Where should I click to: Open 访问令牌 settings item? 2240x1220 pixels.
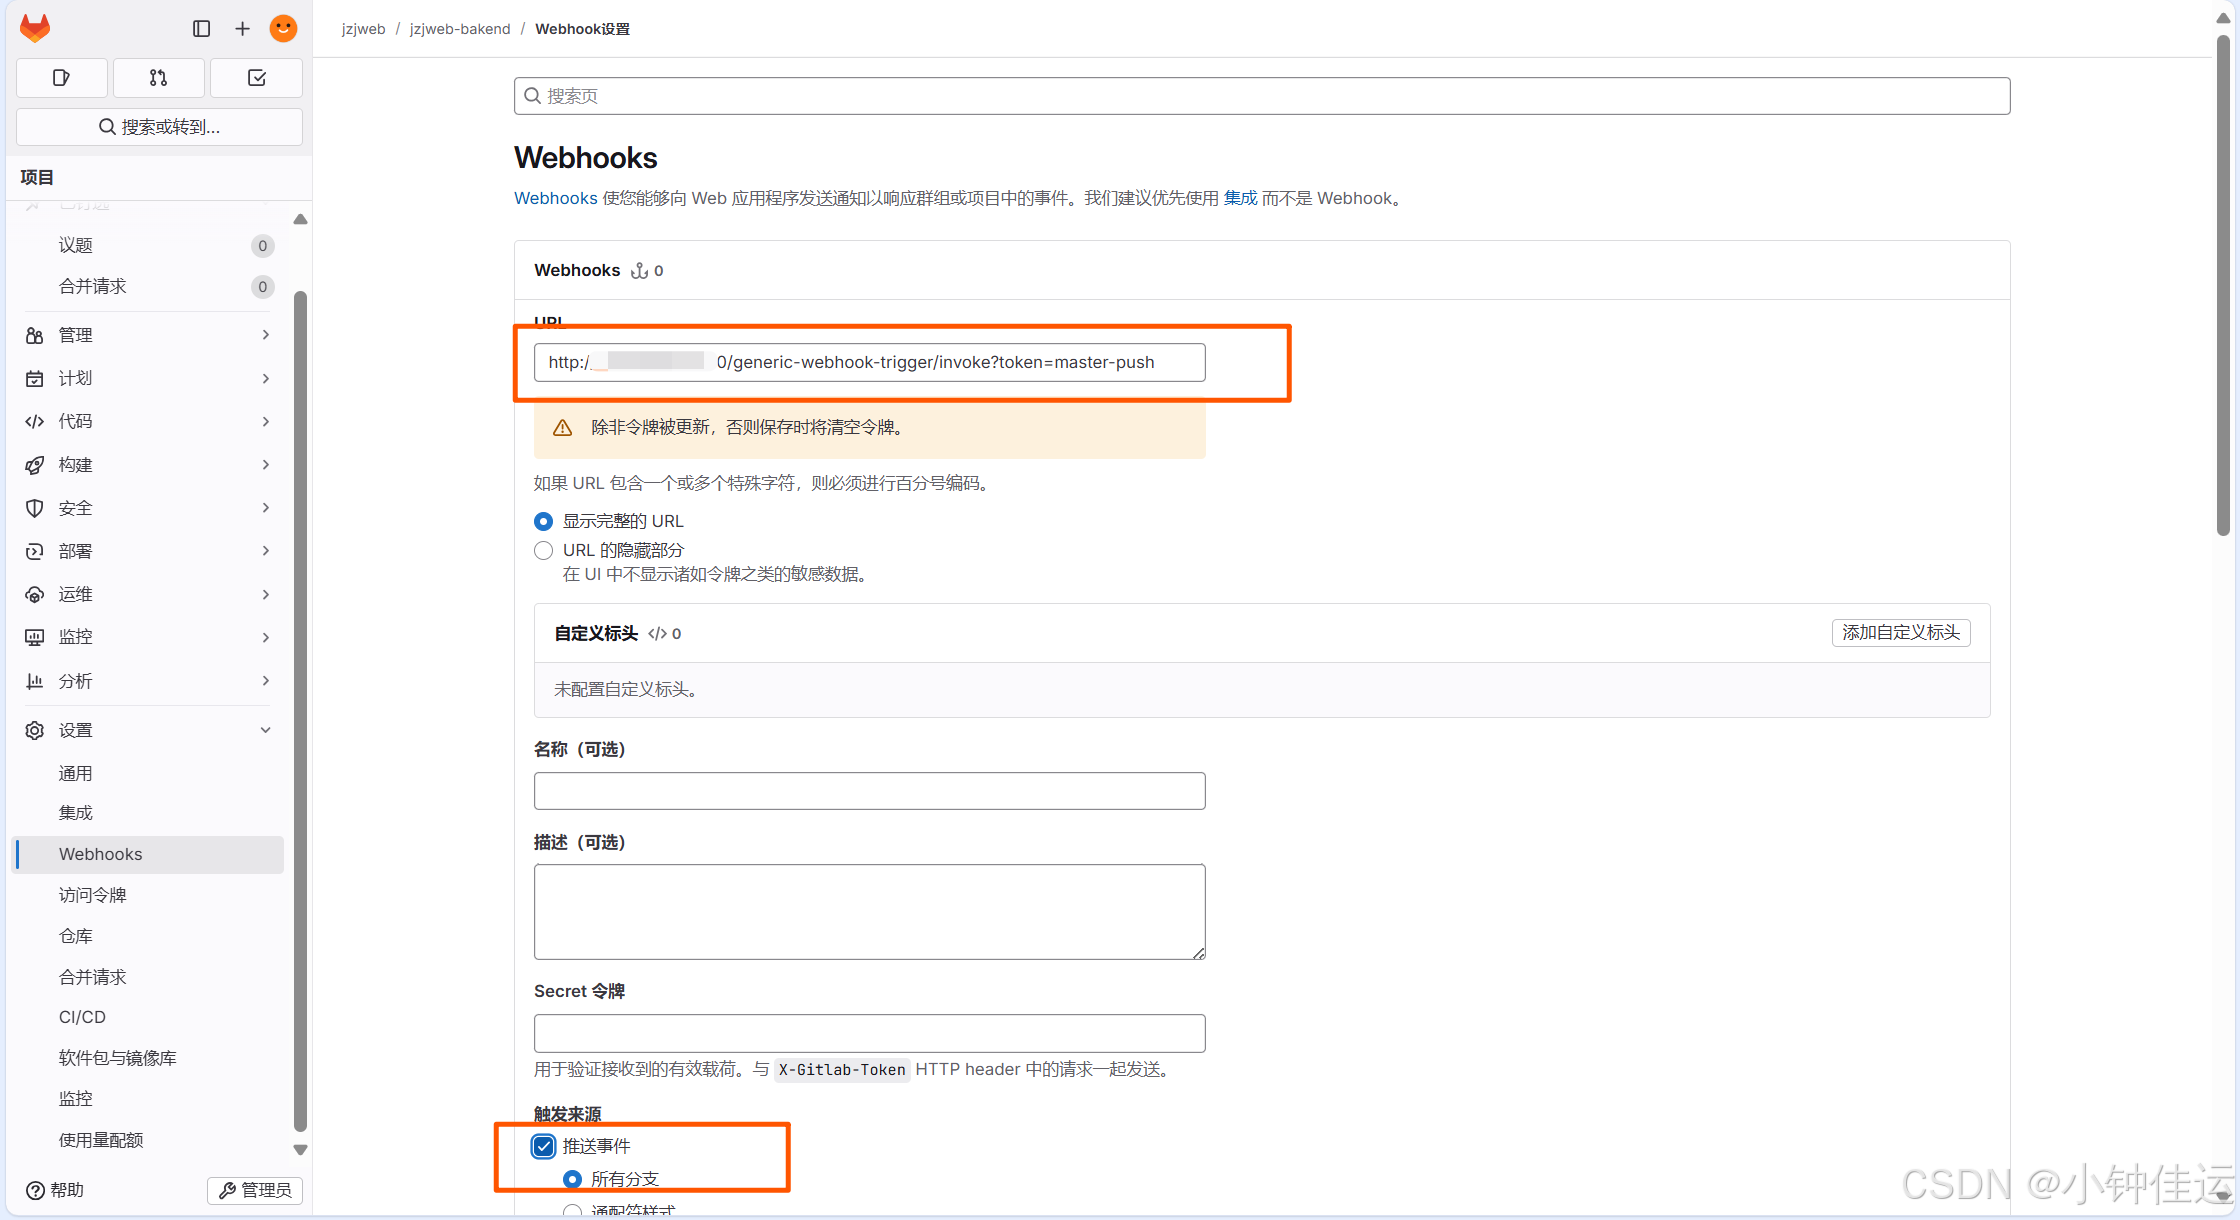150,895
